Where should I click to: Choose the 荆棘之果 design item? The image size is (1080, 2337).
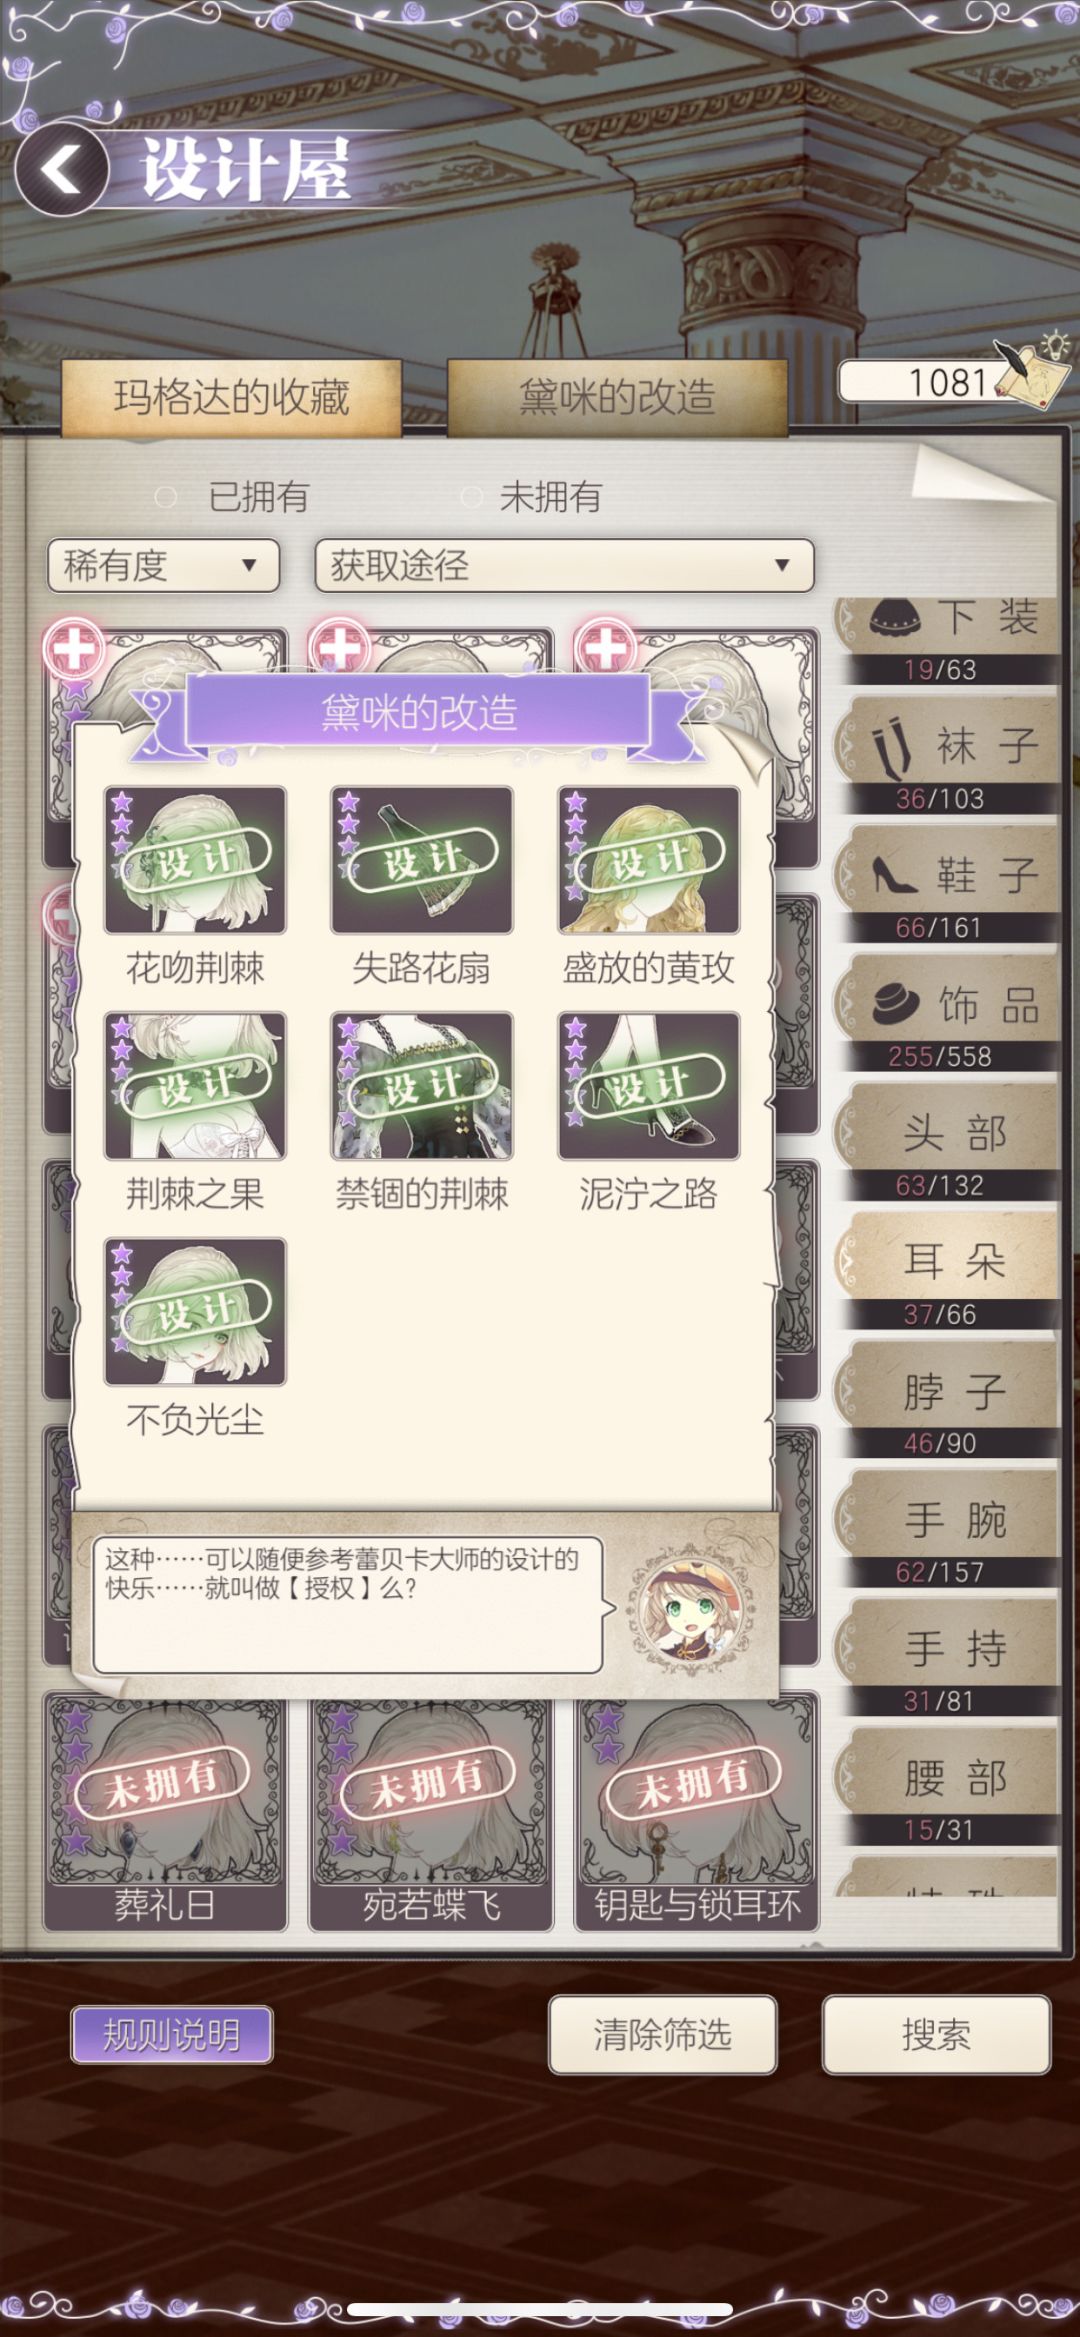195,1085
